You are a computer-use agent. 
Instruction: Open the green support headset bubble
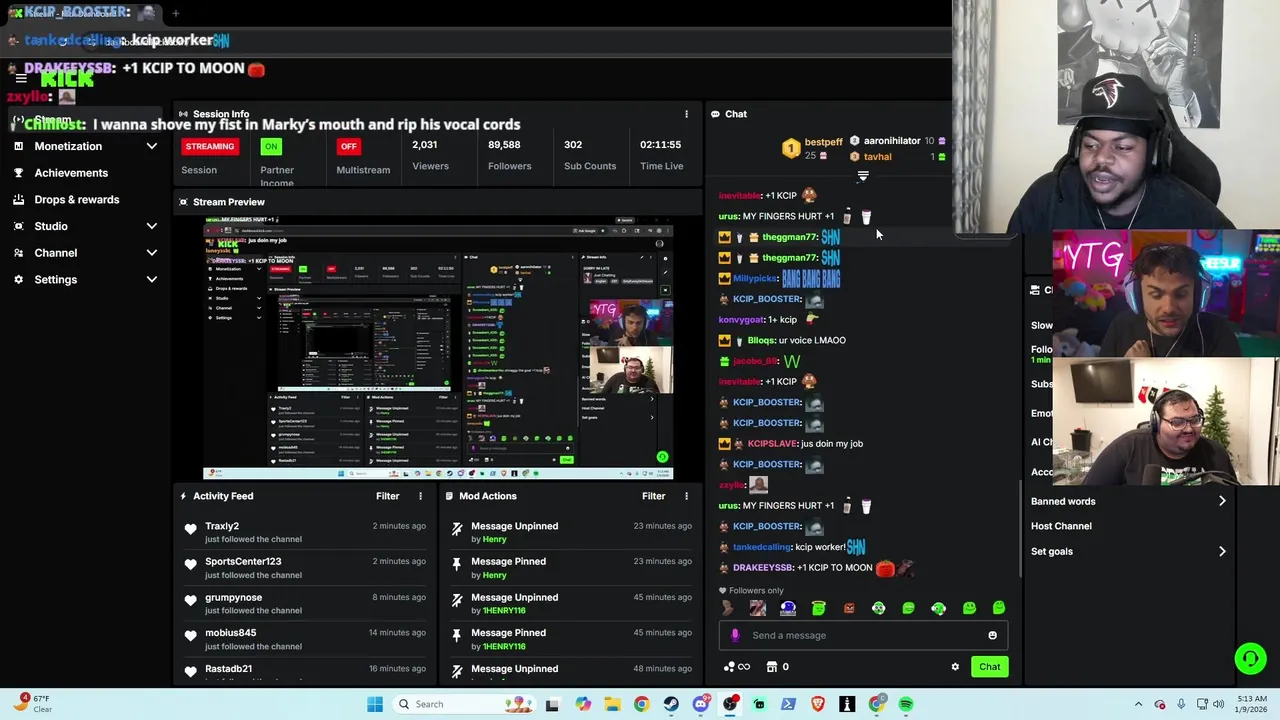pyautogui.click(x=1249, y=658)
